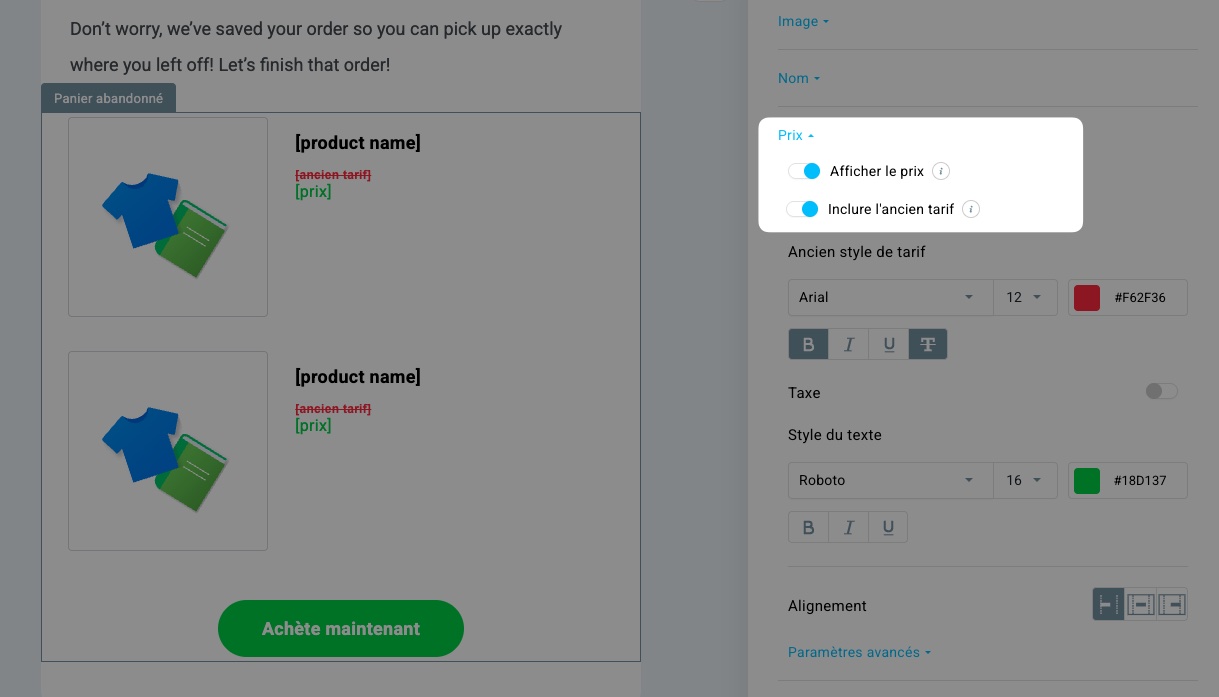Toggle strikethrough for old price style
This screenshot has width=1219, height=697.
coord(928,345)
